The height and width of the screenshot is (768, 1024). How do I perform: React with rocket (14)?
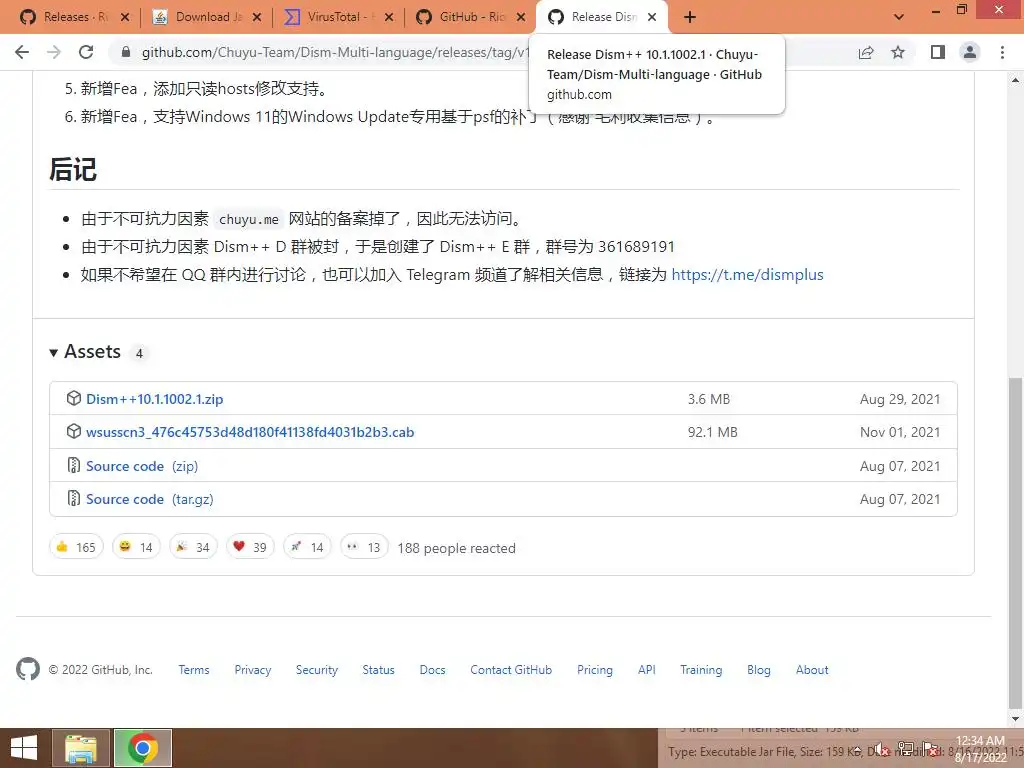[x=308, y=547]
